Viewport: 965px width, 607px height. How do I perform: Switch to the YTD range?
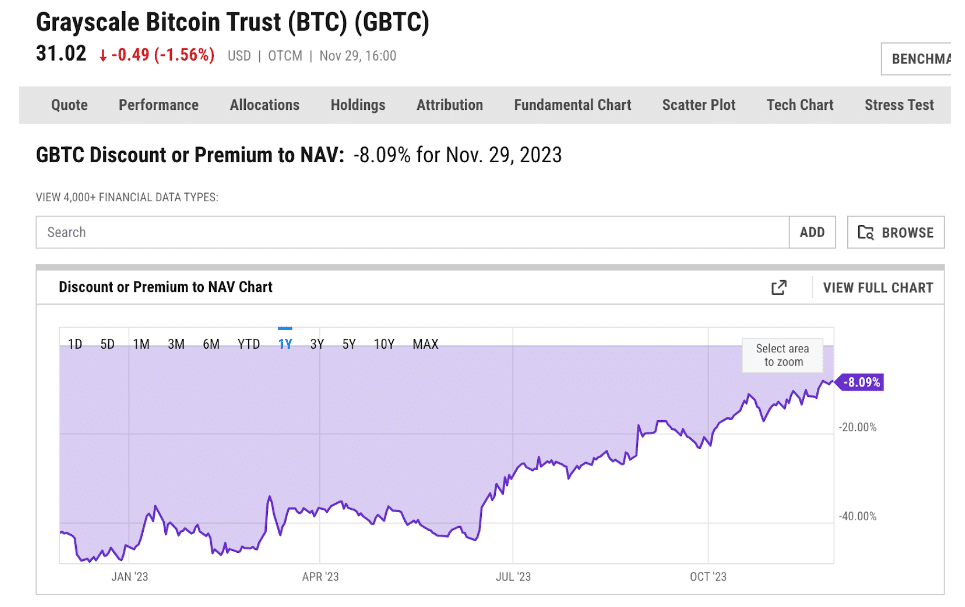pos(248,344)
